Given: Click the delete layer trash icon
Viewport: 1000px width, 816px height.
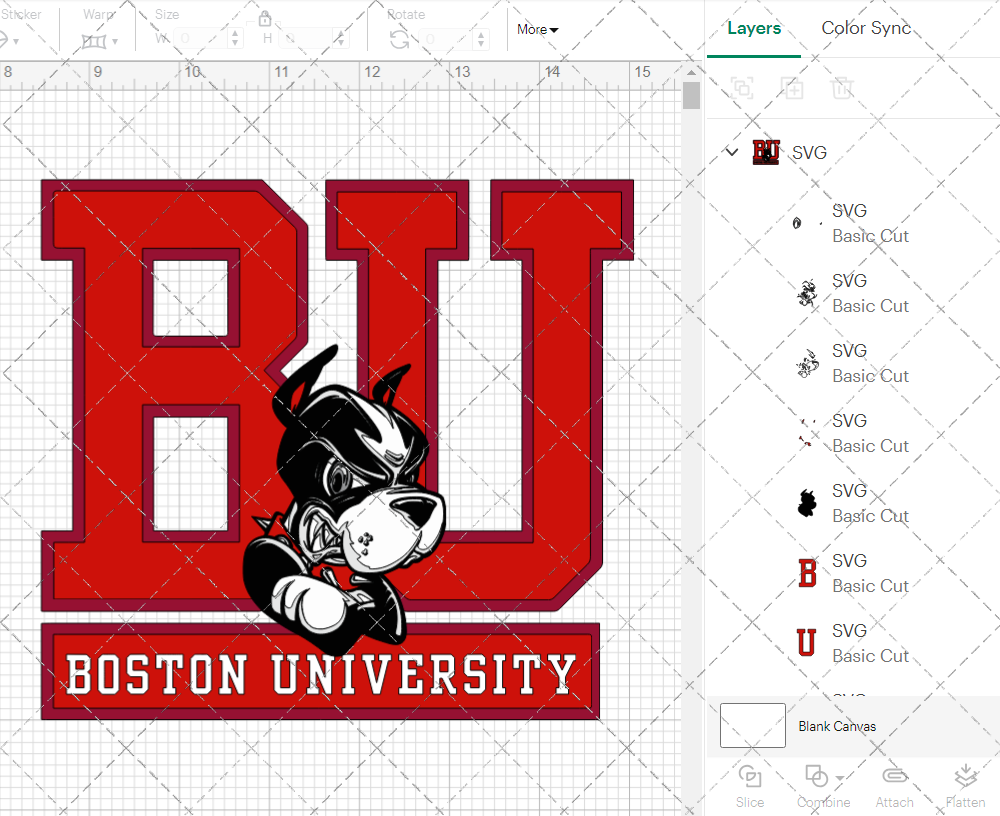Looking at the screenshot, I should click(x=842, y=88).
